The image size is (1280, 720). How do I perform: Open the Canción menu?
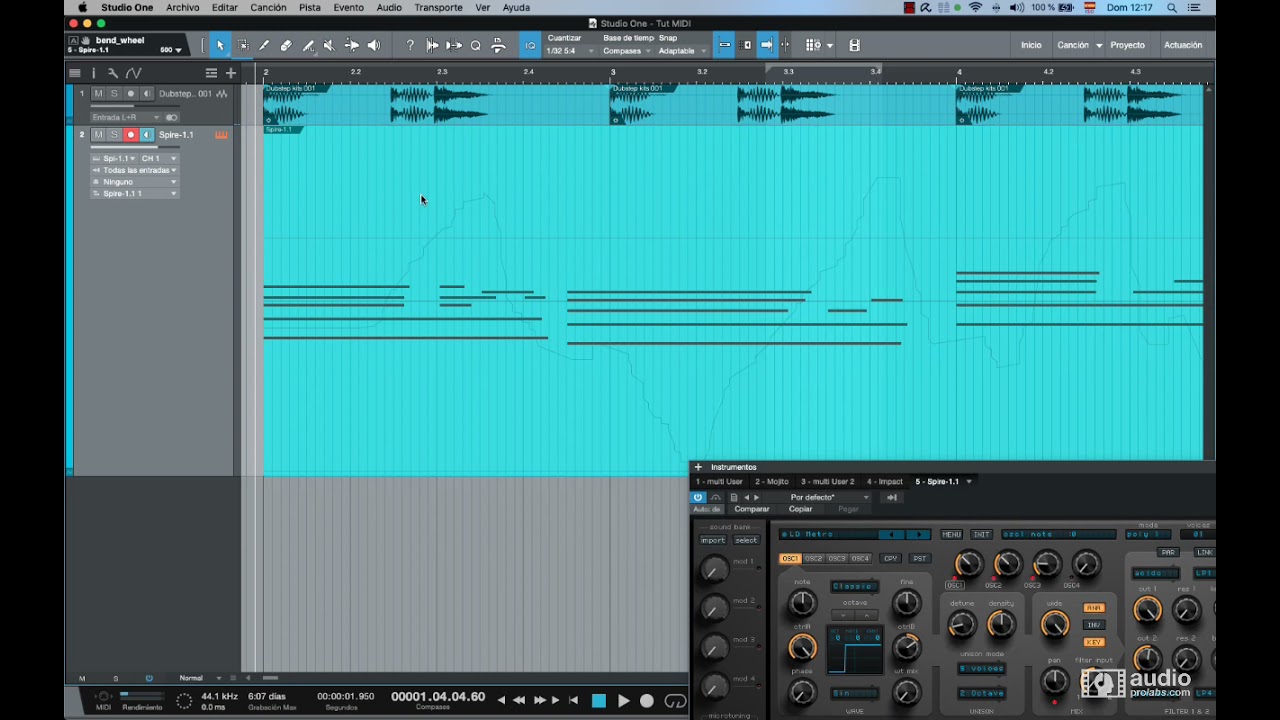[x=268, y=7]
